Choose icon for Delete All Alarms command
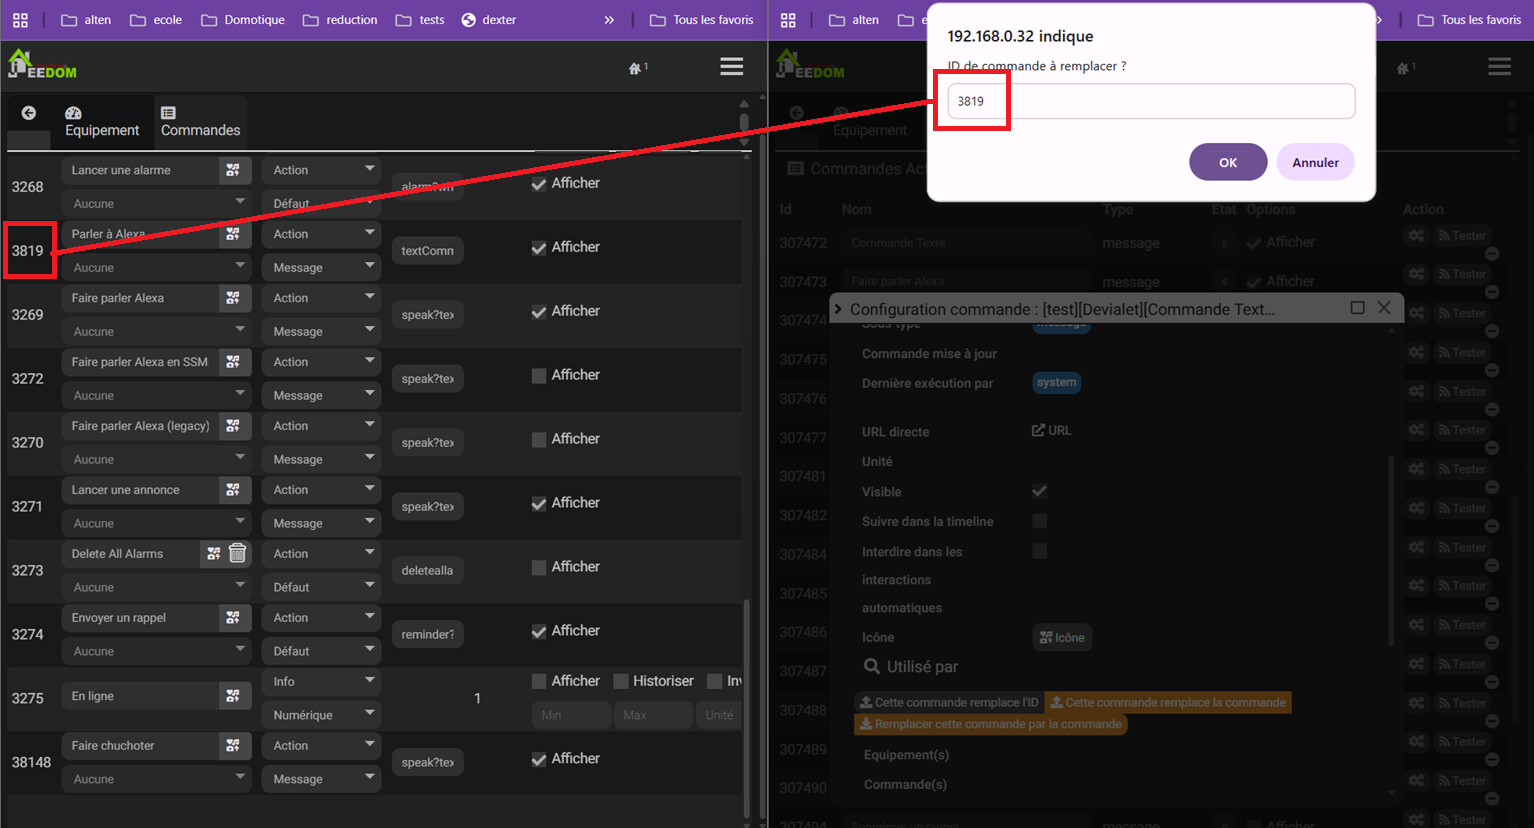The width and height of the screenshot is (1534, 828). point(214,553)
